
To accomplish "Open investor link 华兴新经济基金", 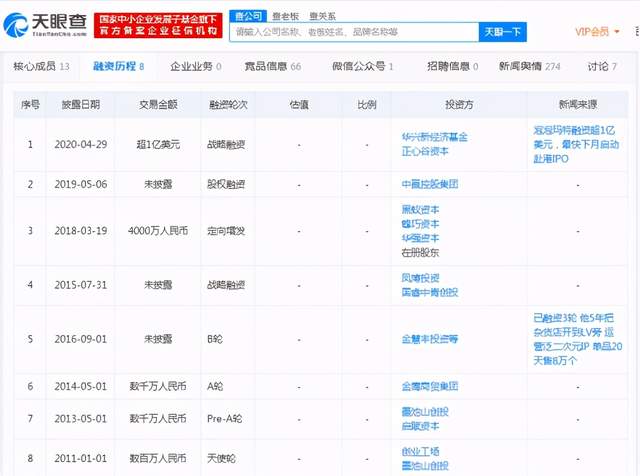I will [x=434, y=137].
